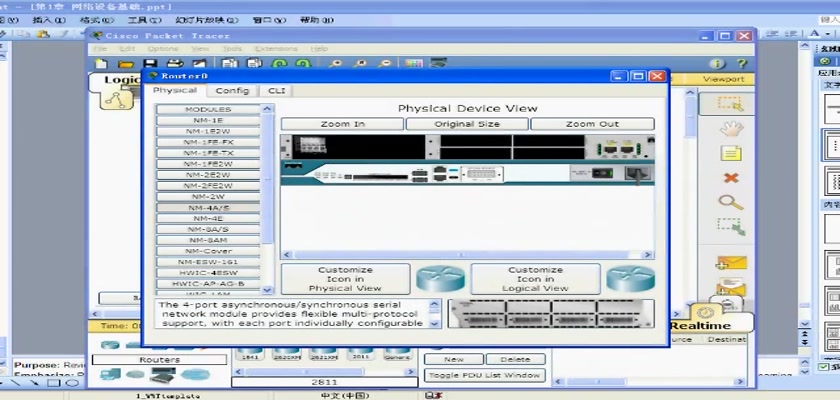
Task: Click the Save floppy disk icon
Action: [x=150, y=63]
